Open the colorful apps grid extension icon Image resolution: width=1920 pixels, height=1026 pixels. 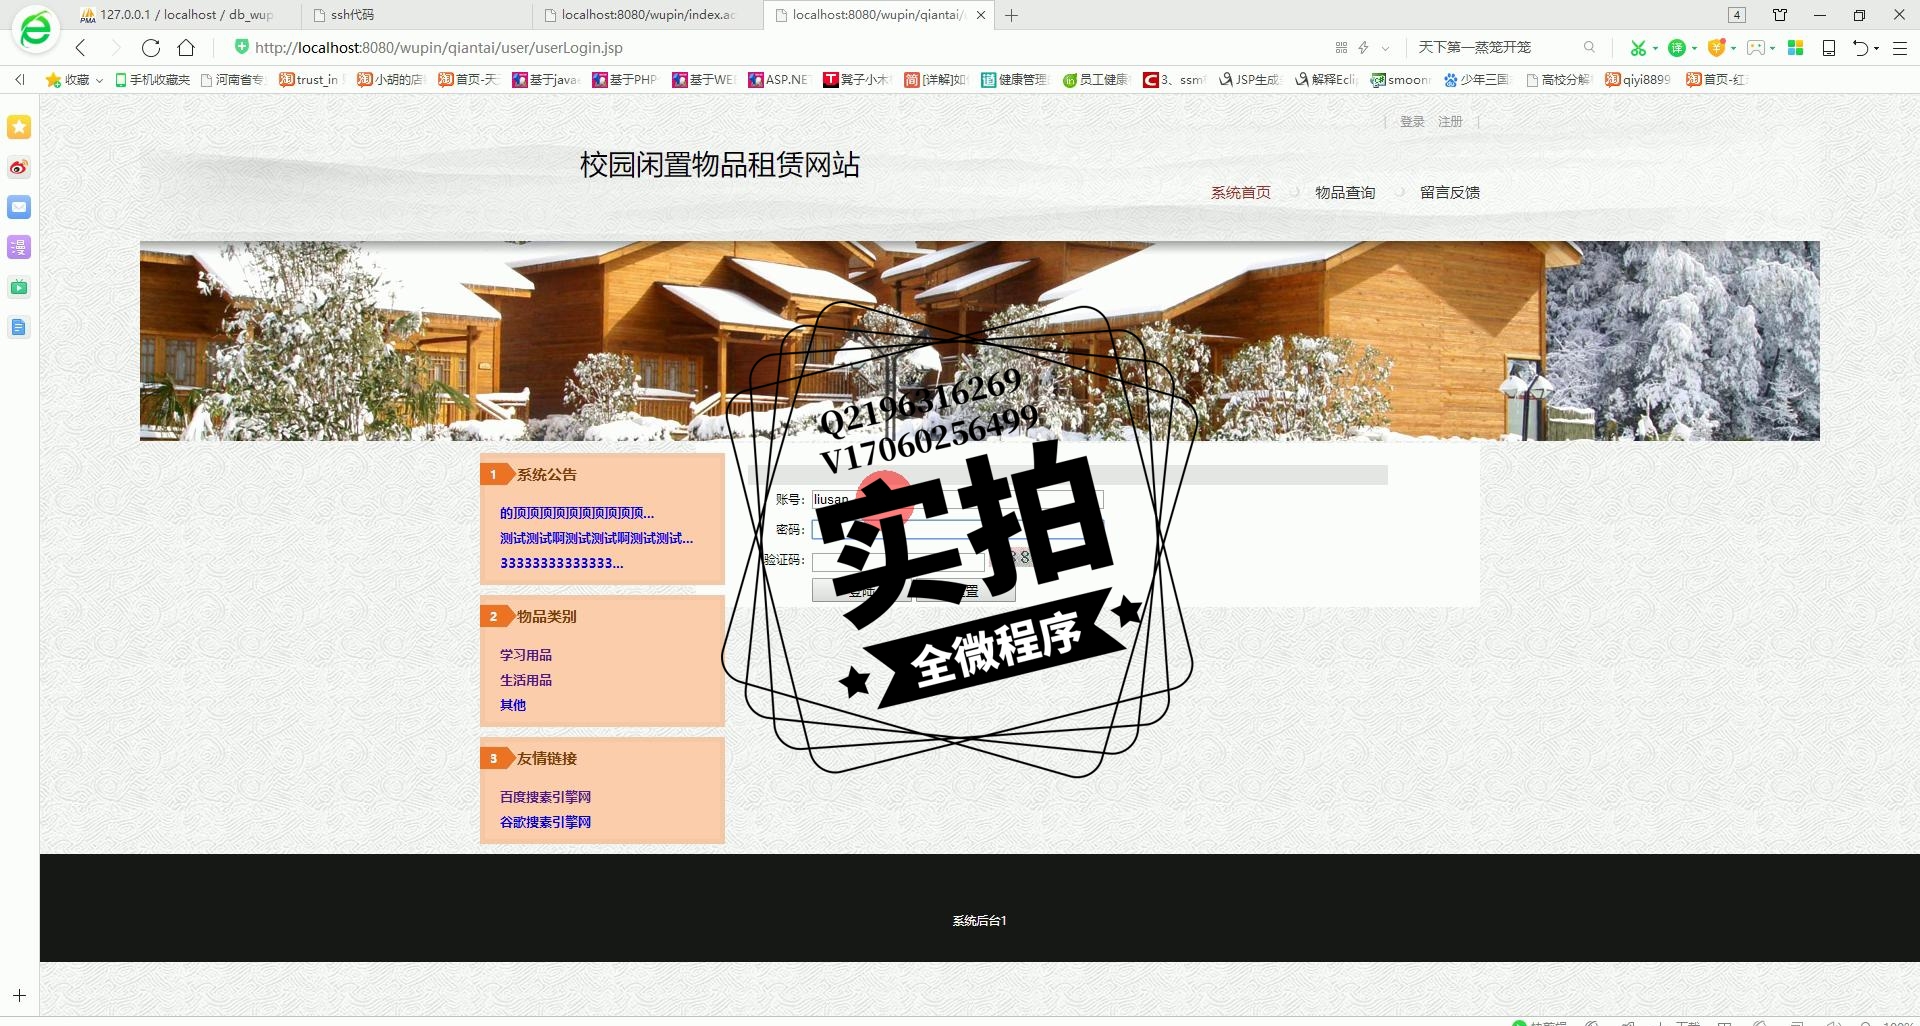(x=1796, y=47)
